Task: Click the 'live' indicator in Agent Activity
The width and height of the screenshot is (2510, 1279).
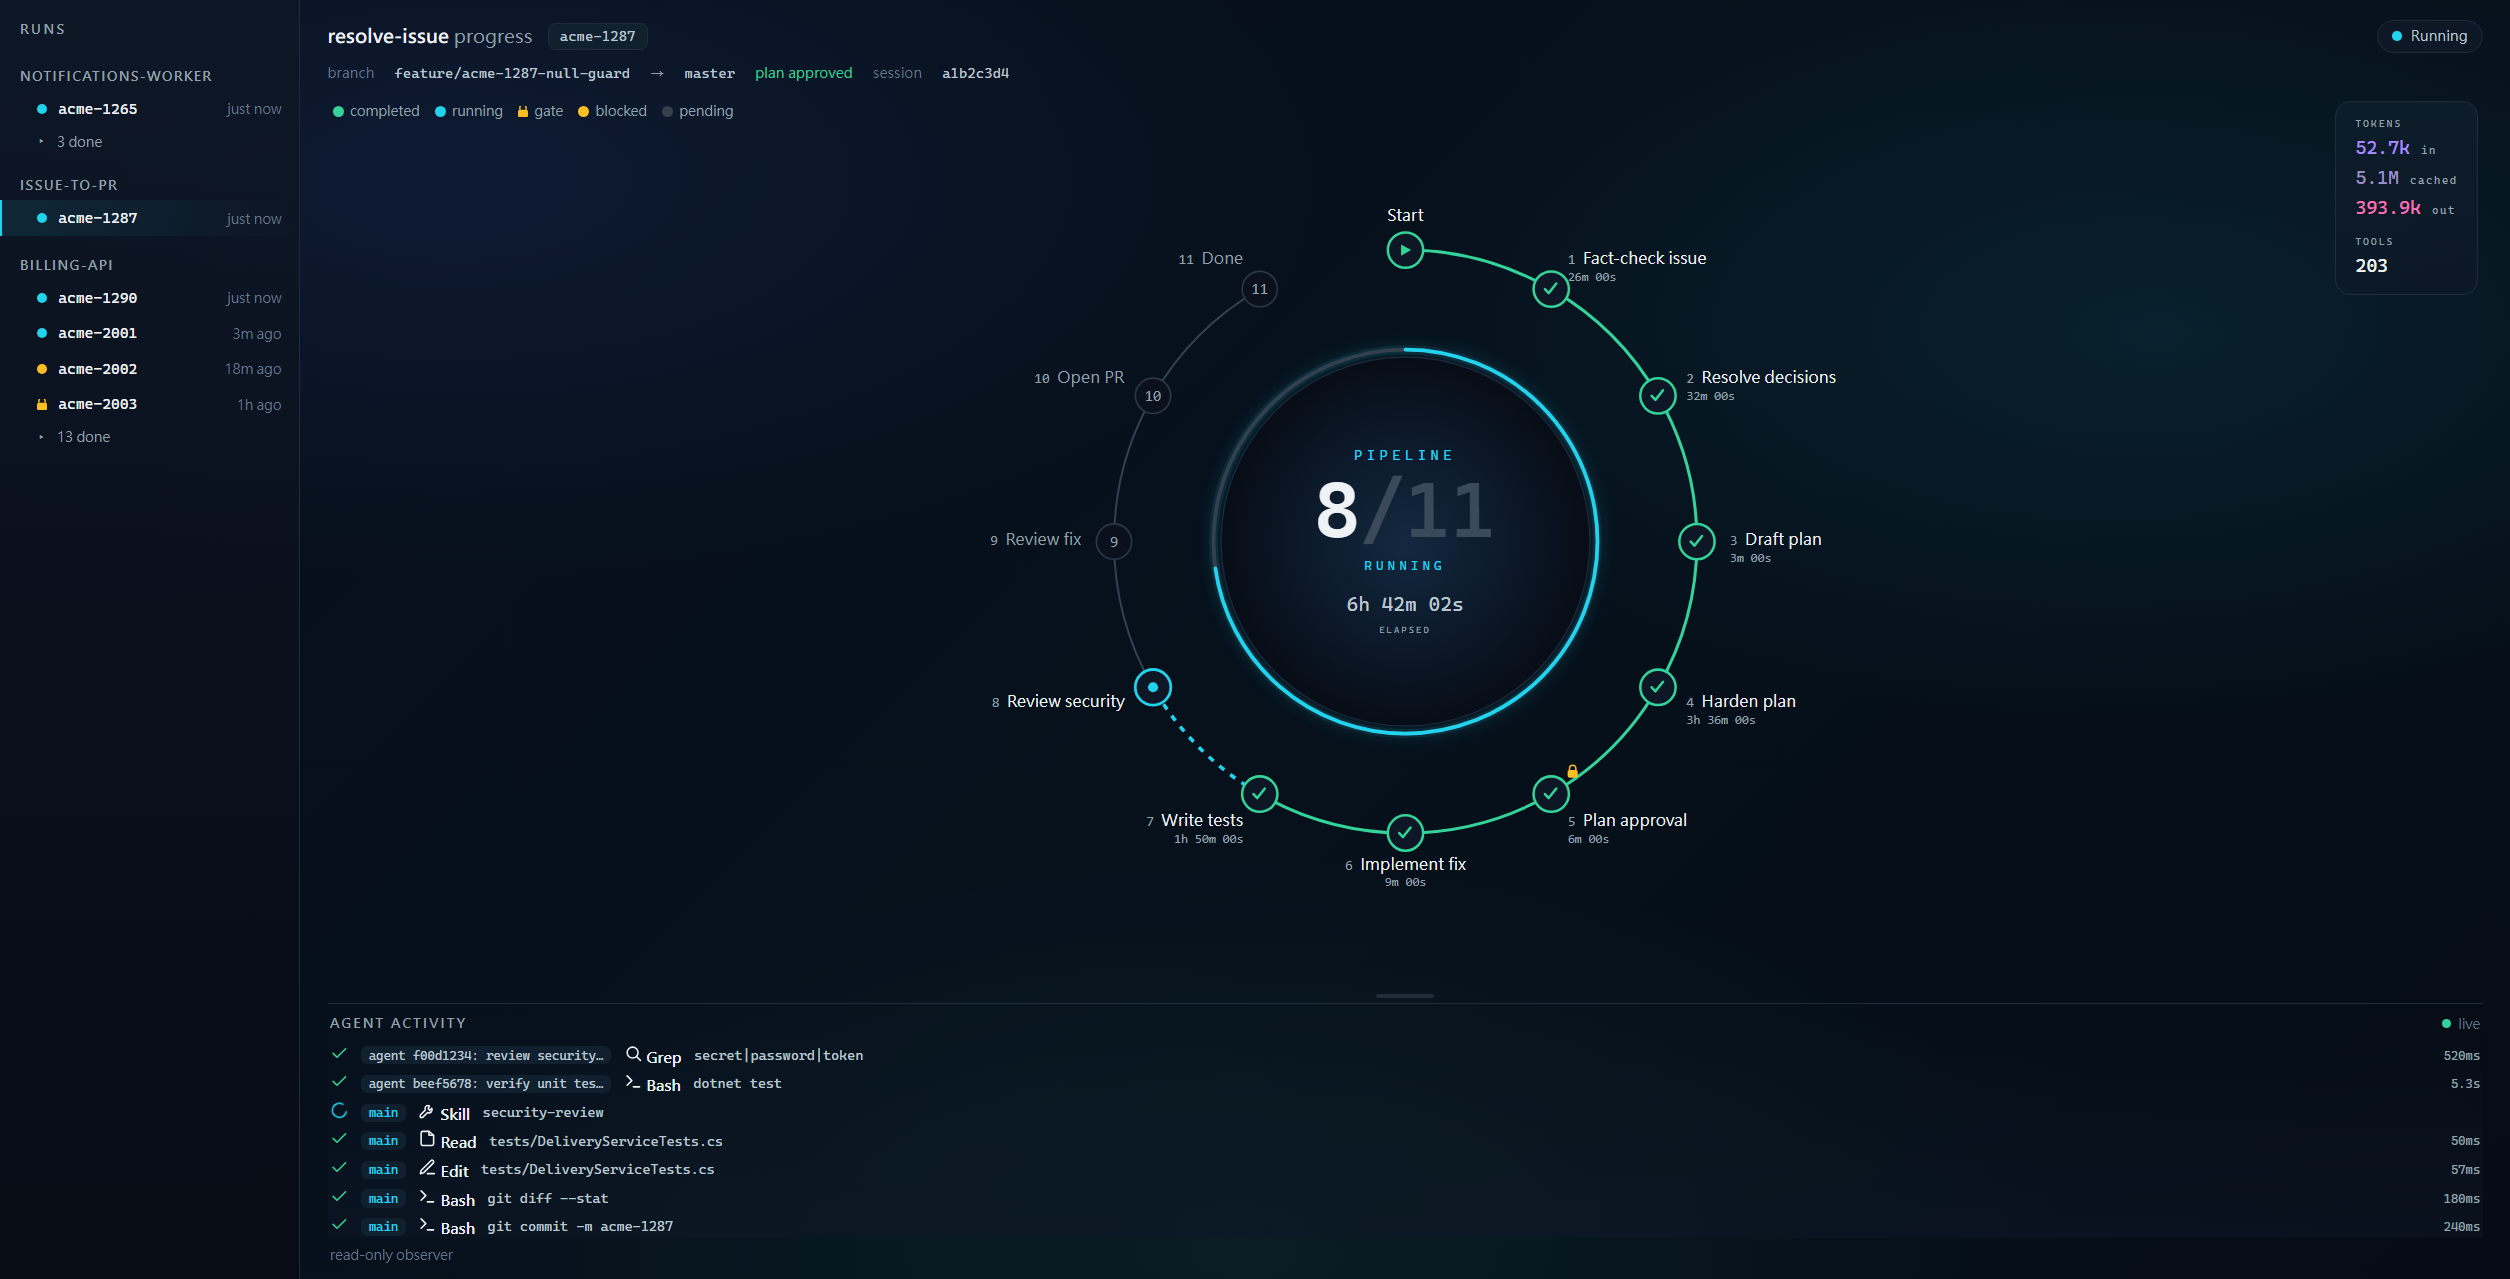Action: tap(2461, 1024)
